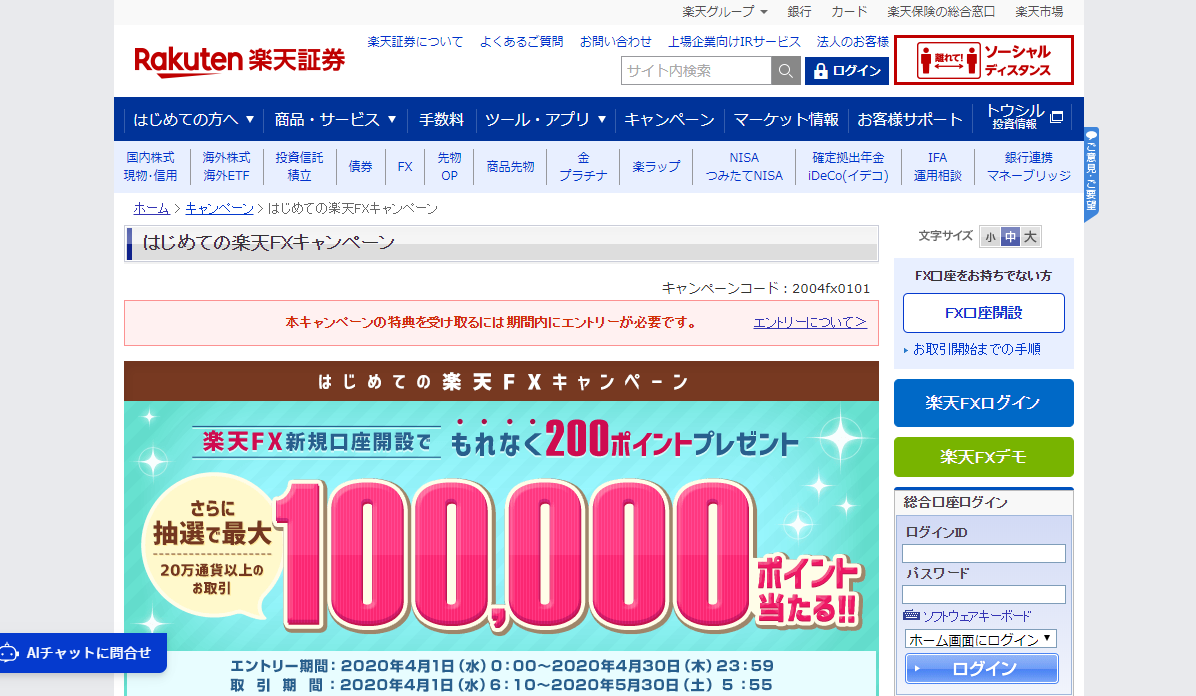Open the よくあるご質問 link

[x=521, y=42]
